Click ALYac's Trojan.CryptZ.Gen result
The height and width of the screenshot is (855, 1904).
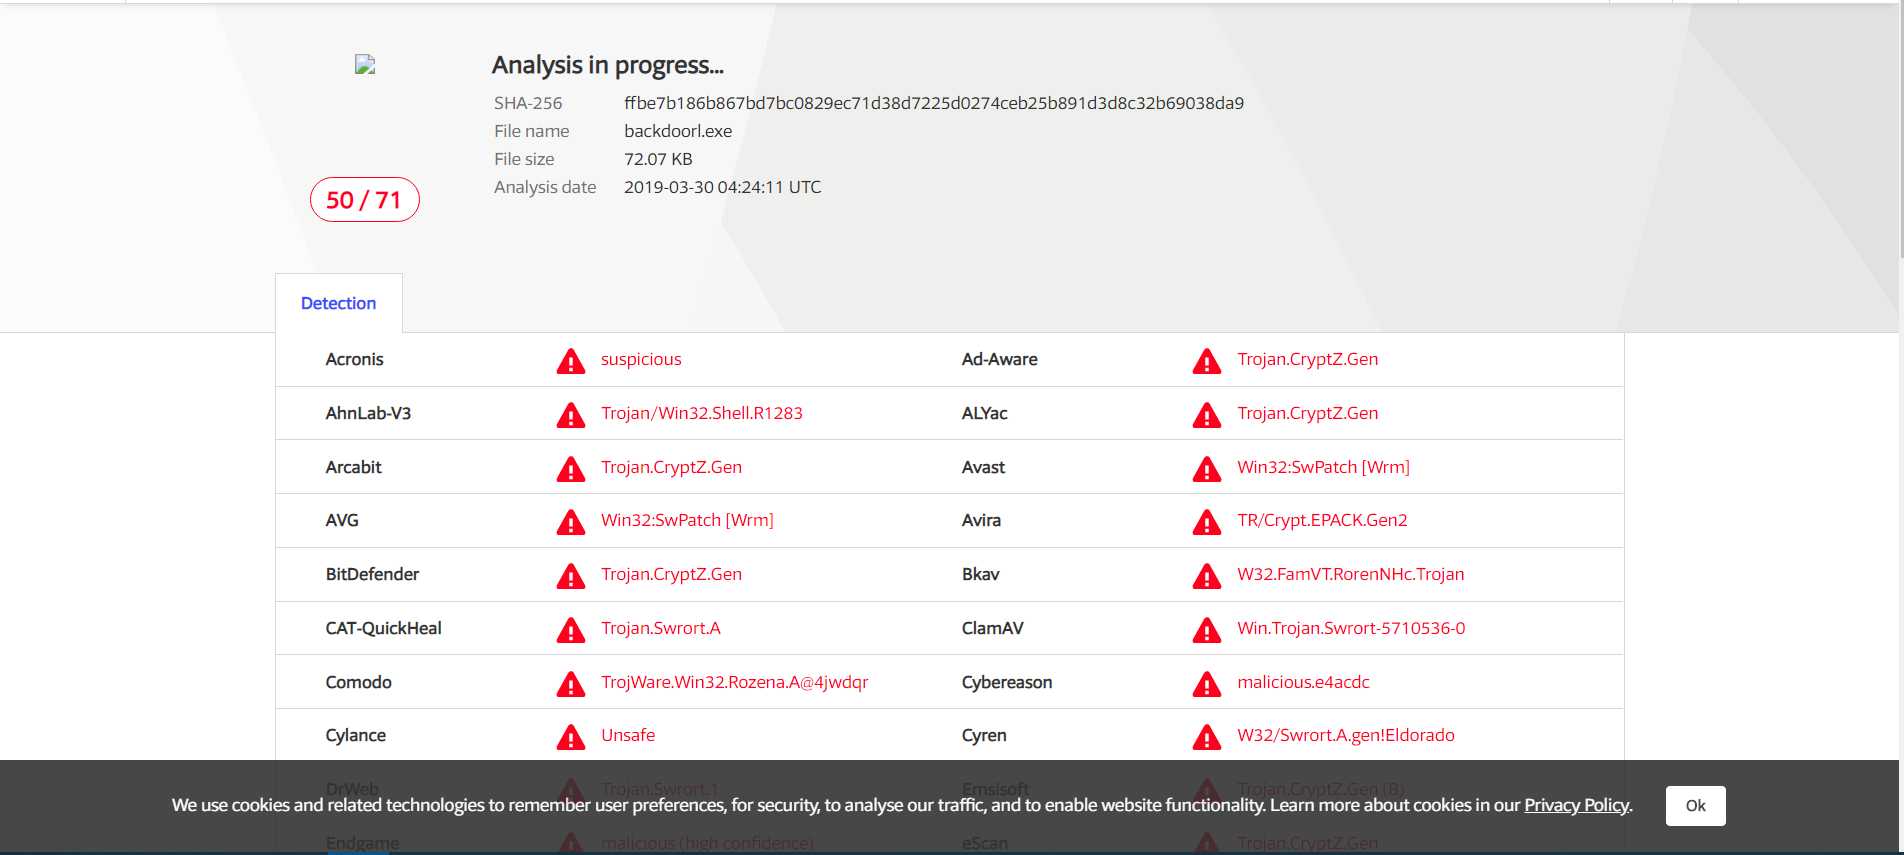[1307, 413]
